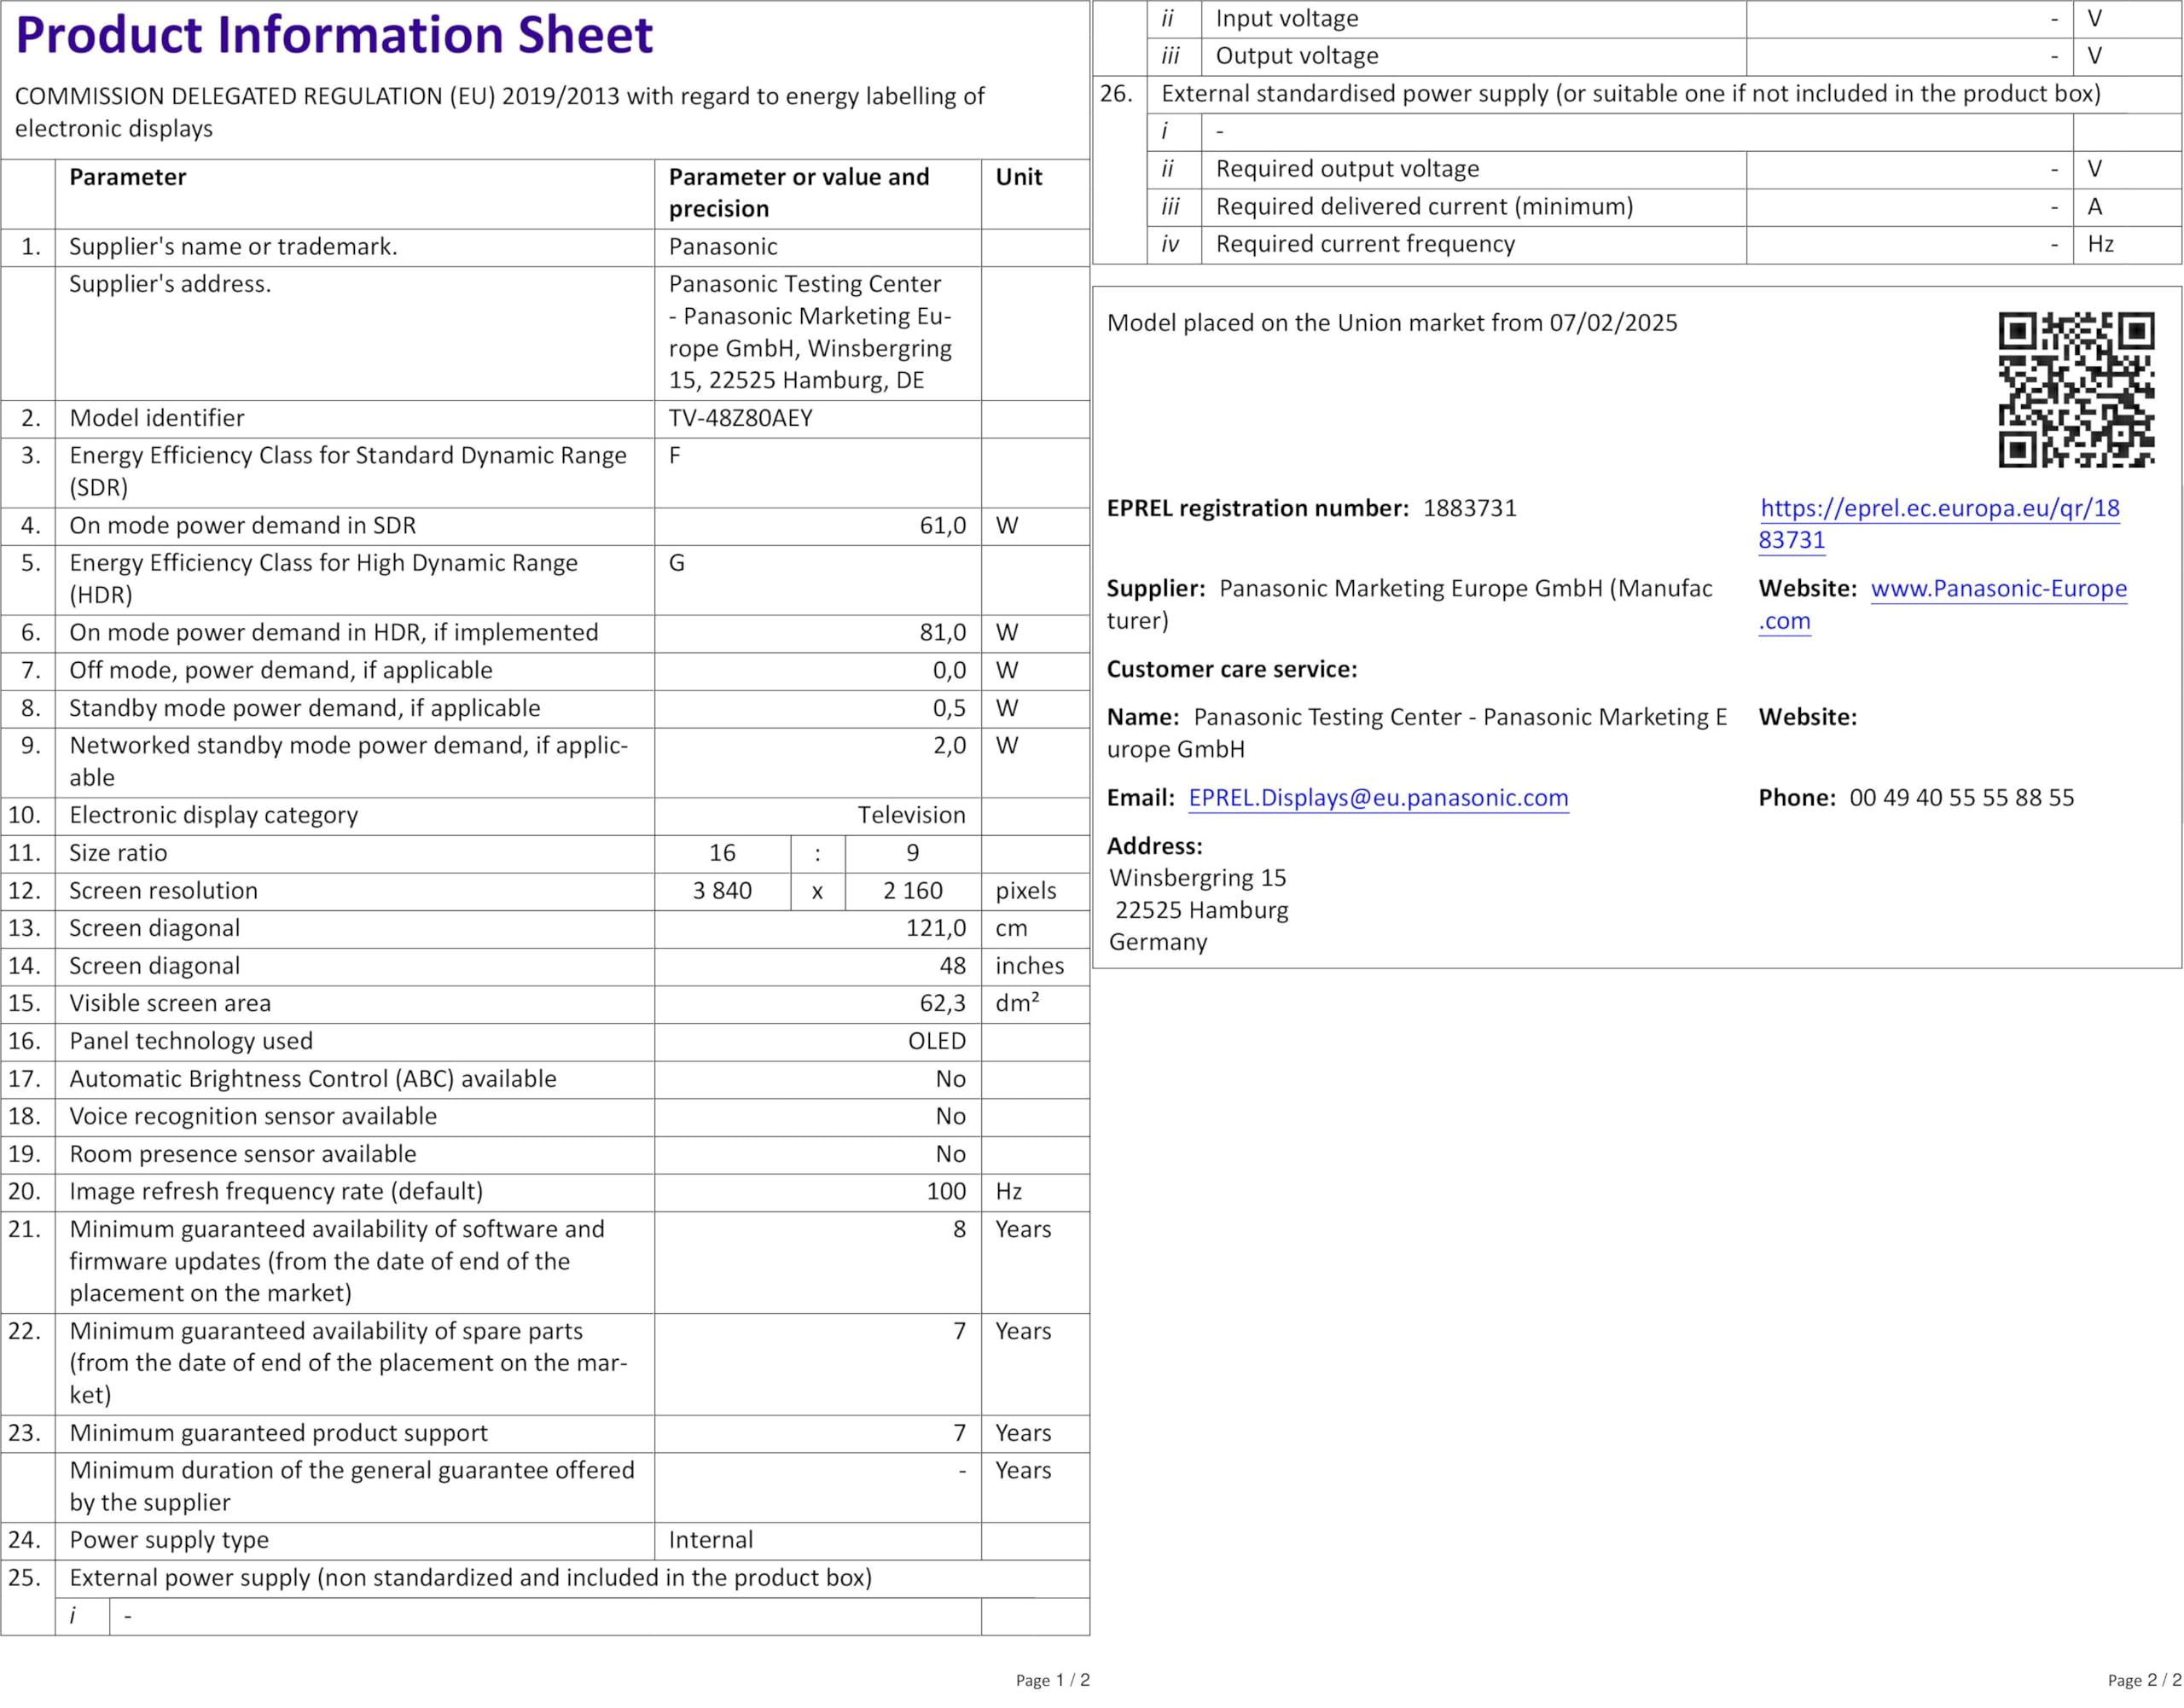Viewport: 2184px width, 1708px height.
Task: Click the Product Information Sheet title
Action: [334, 35]
